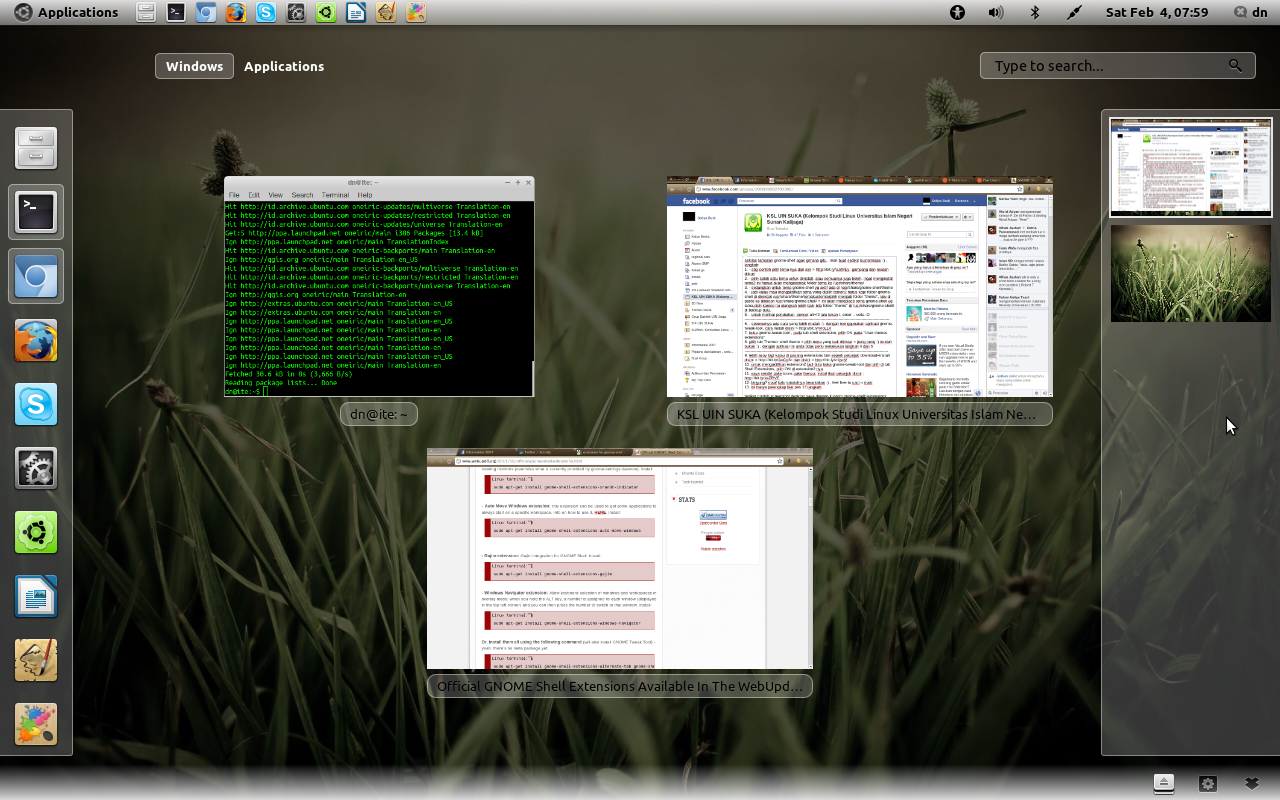Click the Type to search field
Screen dimensions: 1280x800
(x=1118, y=66)
